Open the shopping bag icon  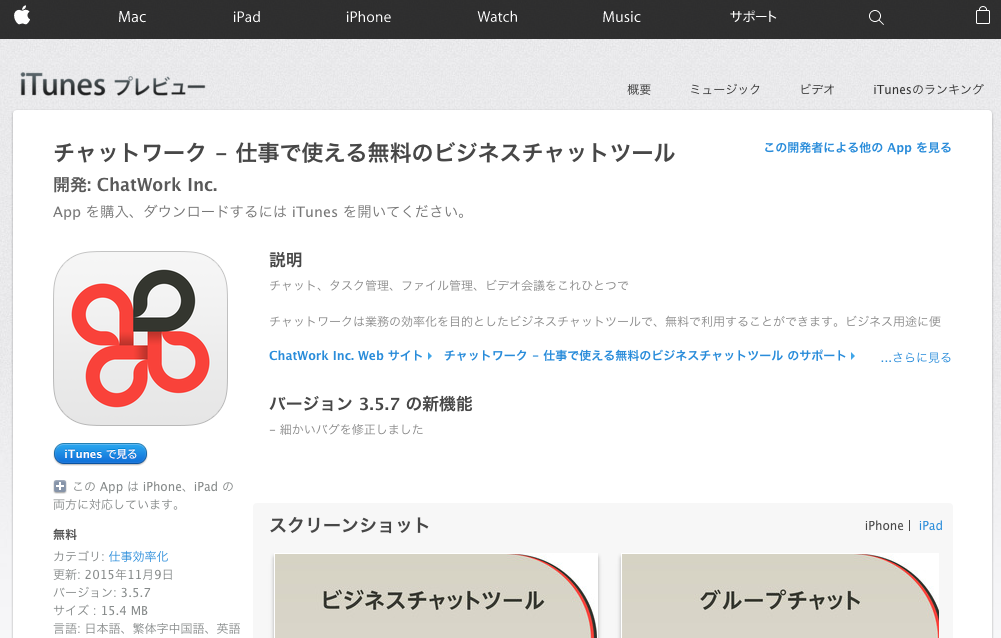[982, 16]
